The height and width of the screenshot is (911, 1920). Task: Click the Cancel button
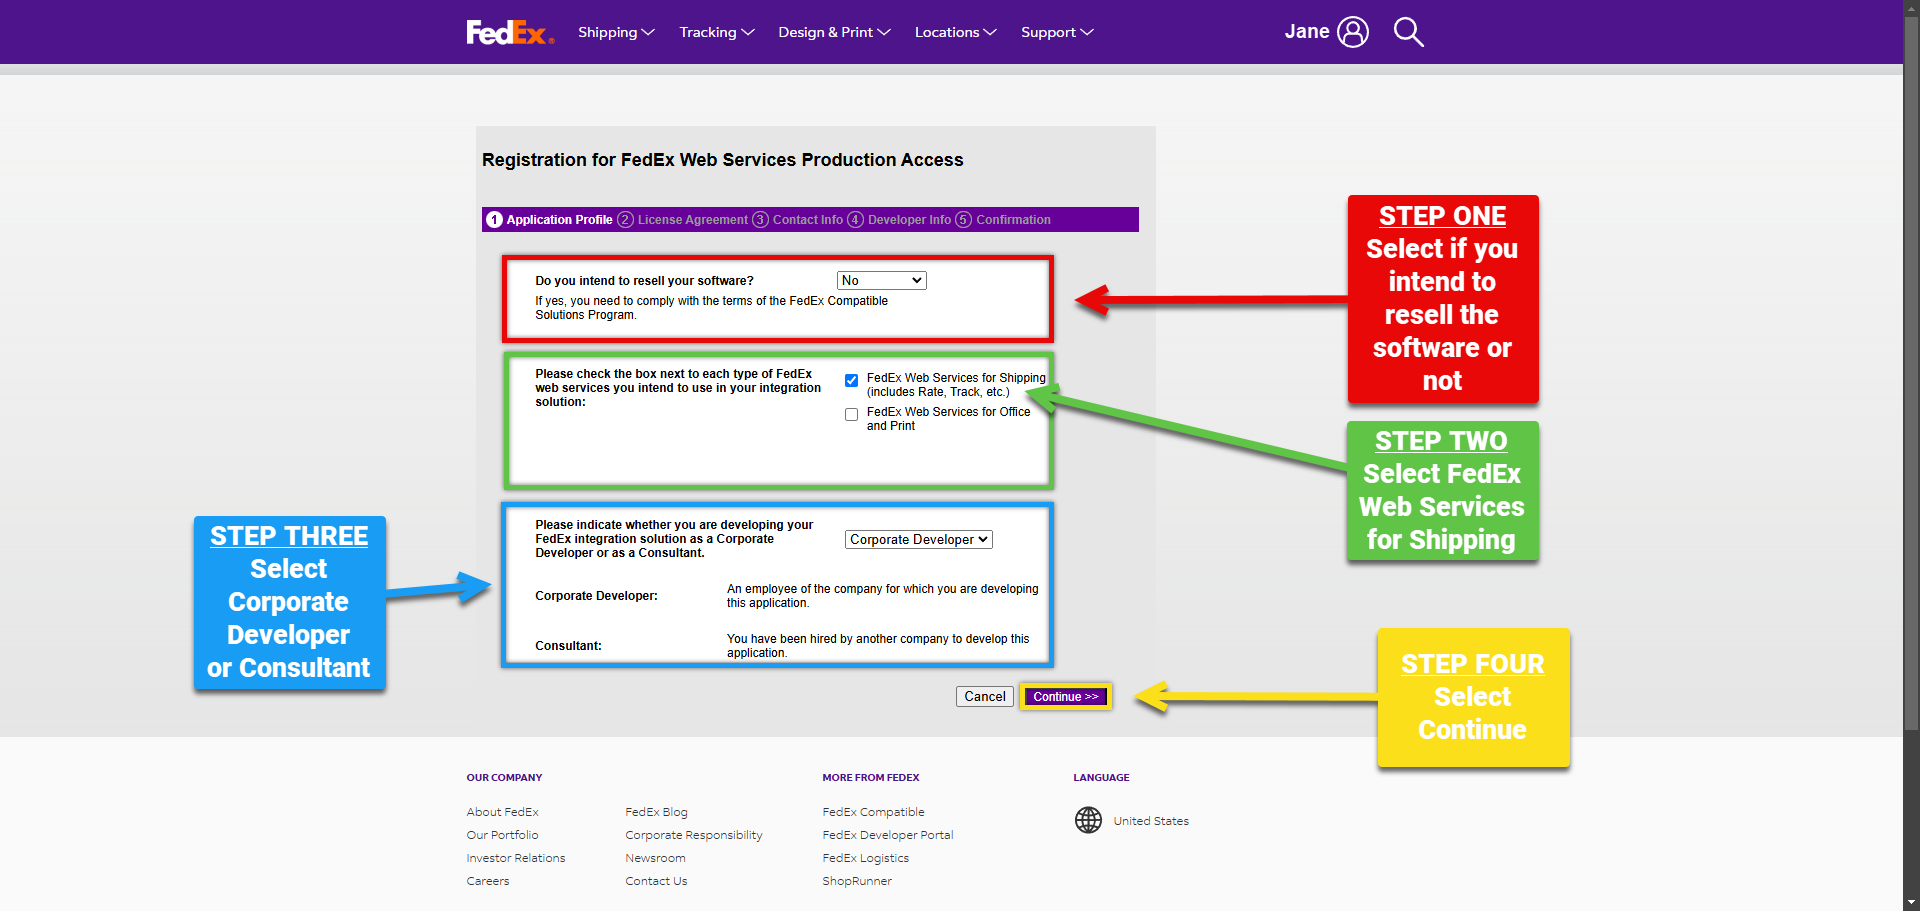(985, 697)
